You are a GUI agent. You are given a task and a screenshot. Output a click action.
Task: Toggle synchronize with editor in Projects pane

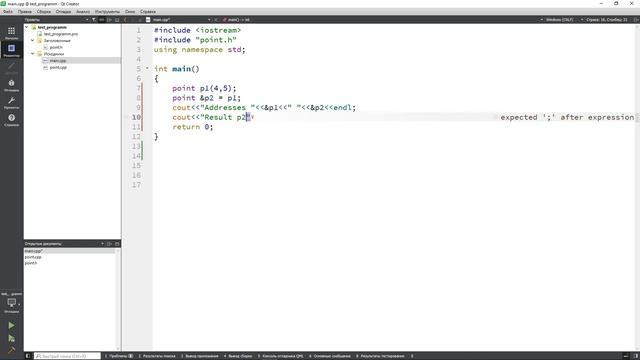(102, 20)
